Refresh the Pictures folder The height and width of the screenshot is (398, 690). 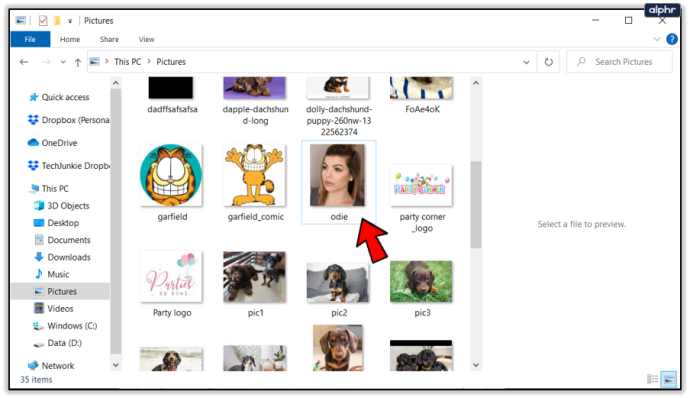point(548,62)
